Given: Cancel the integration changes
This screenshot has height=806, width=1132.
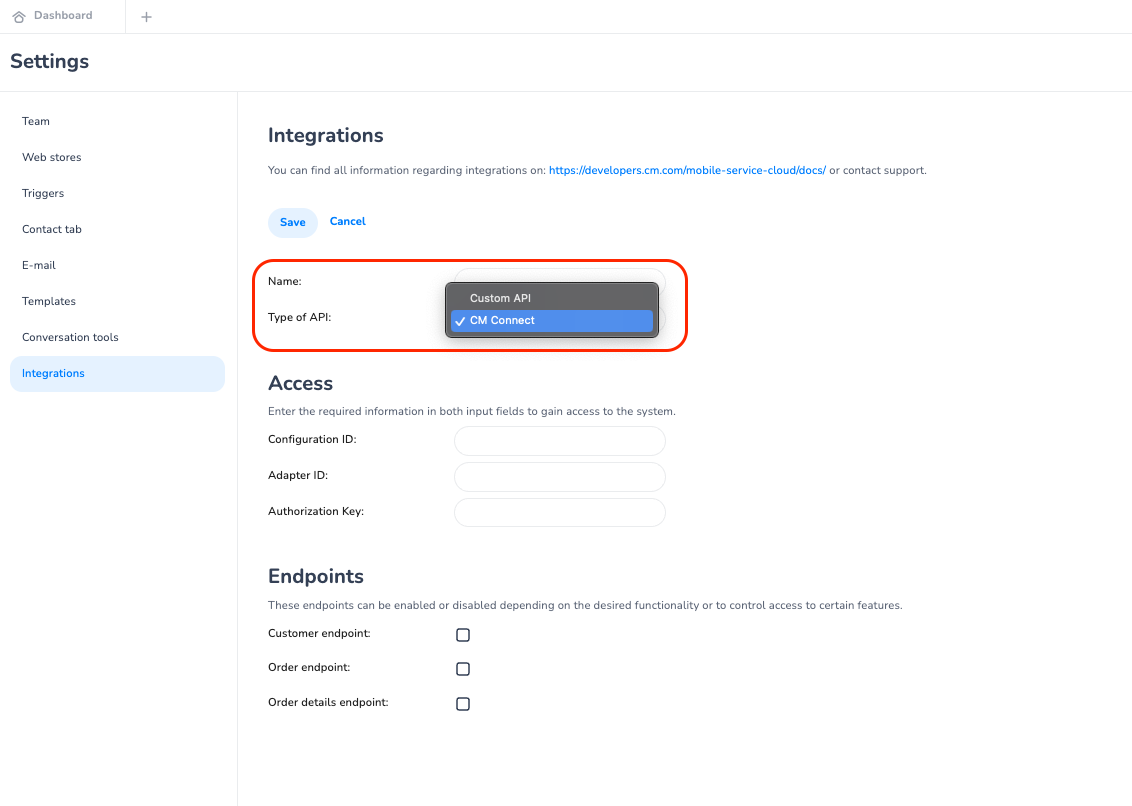Looking at the screenshot, I should (x=347, y=221).
